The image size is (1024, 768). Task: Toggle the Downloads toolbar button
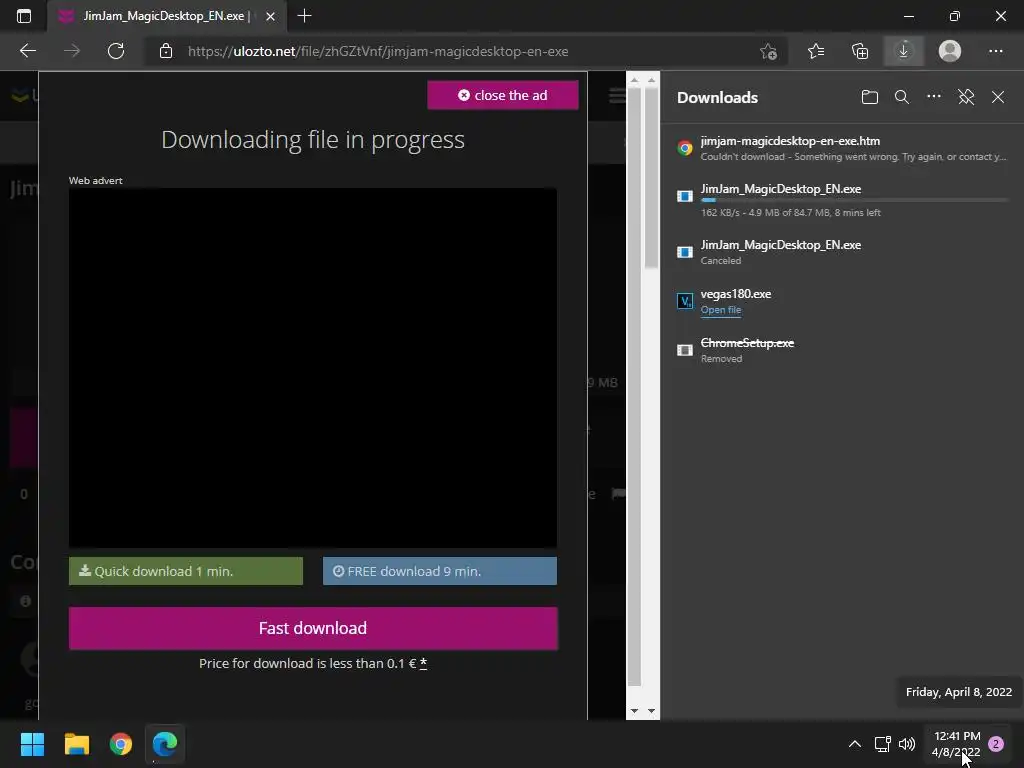tap(904, 51)
